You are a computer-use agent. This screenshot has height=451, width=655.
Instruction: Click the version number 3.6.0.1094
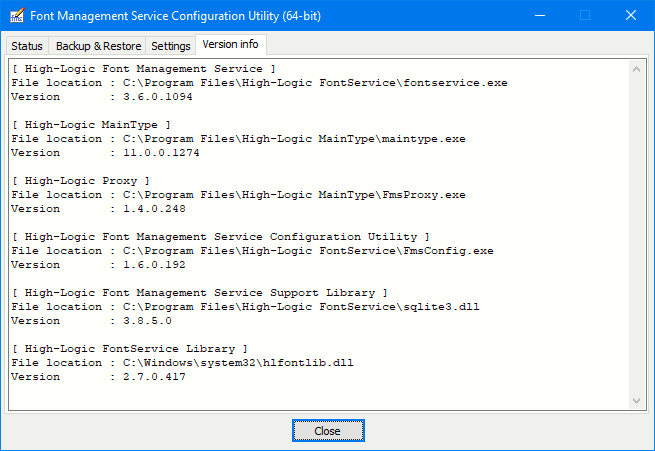click(x=158, y=97)
